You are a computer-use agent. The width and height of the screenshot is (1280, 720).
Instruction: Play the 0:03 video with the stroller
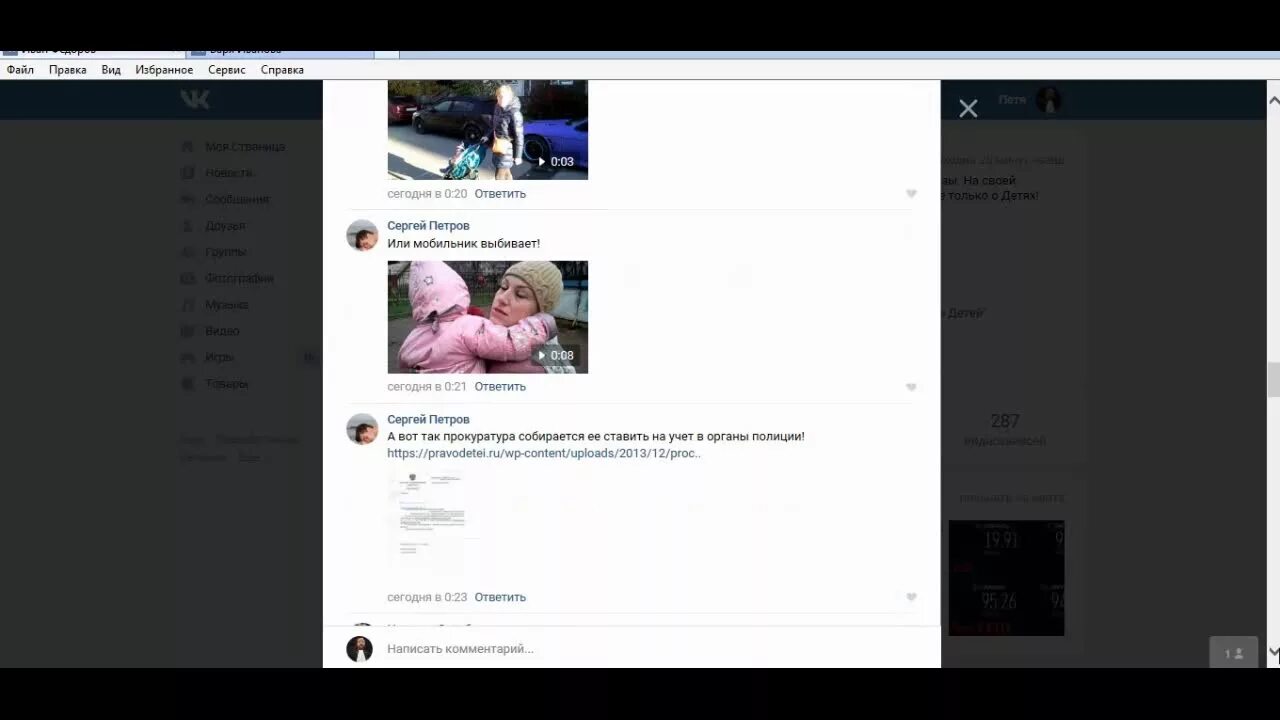click(x=488, y=130)
